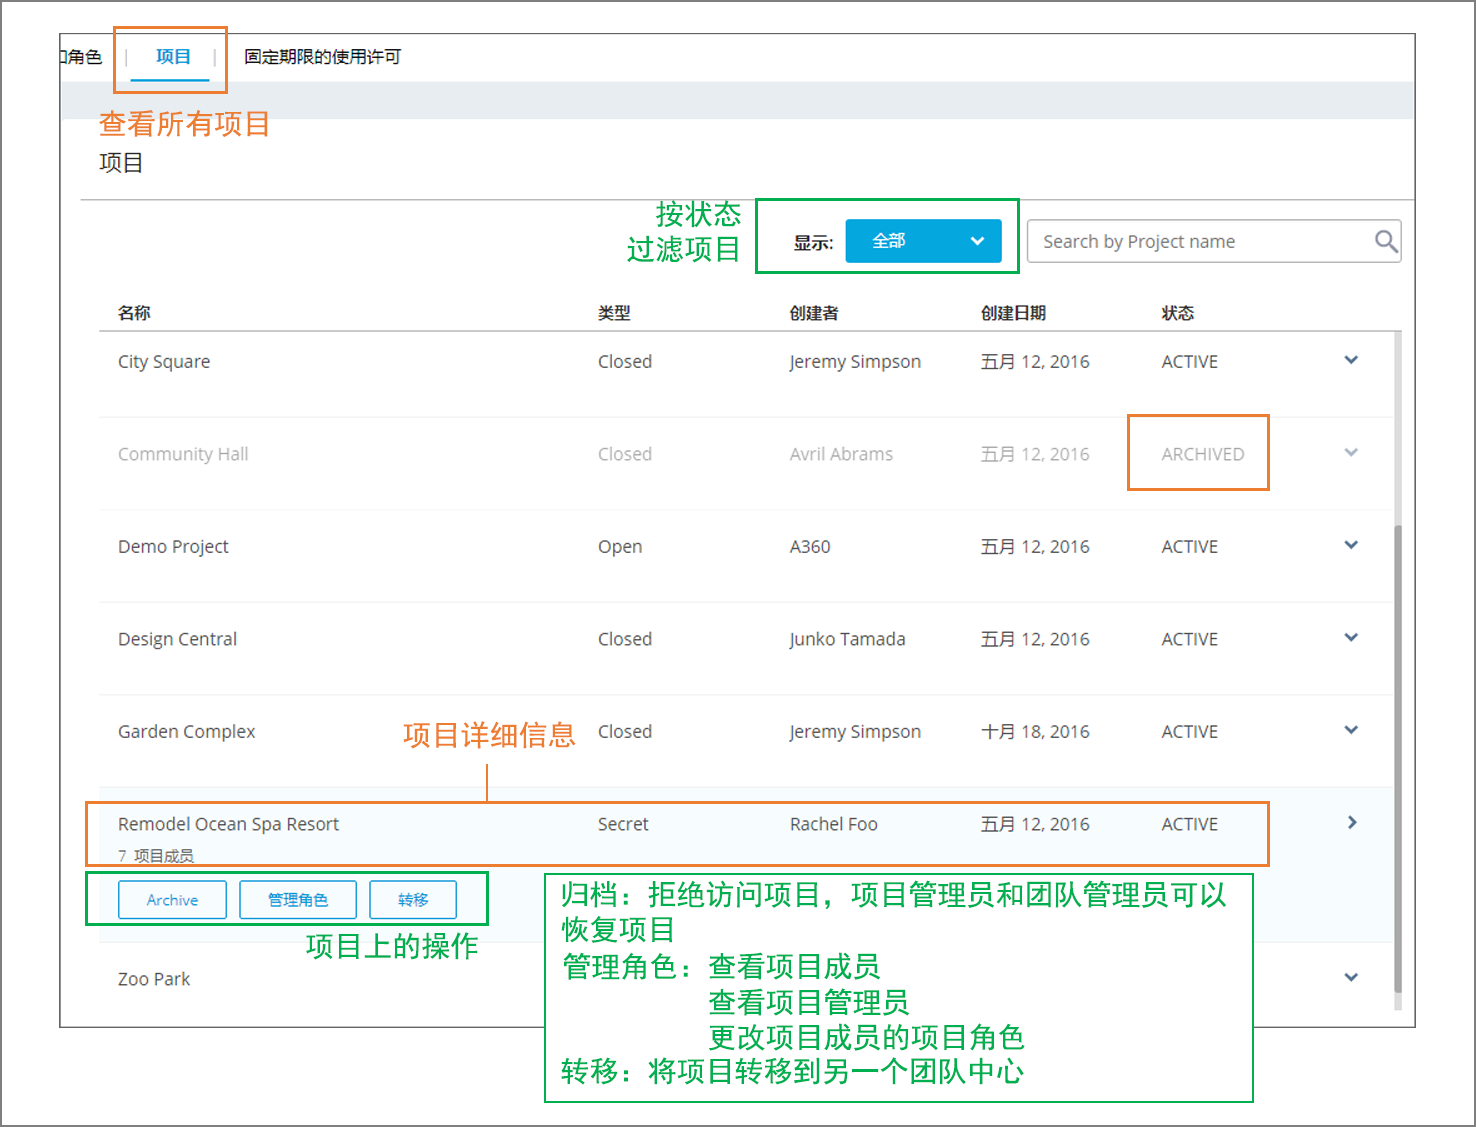1476x1127 pixels.
Task: Select the Demo Project name
Action: (173, 547)
